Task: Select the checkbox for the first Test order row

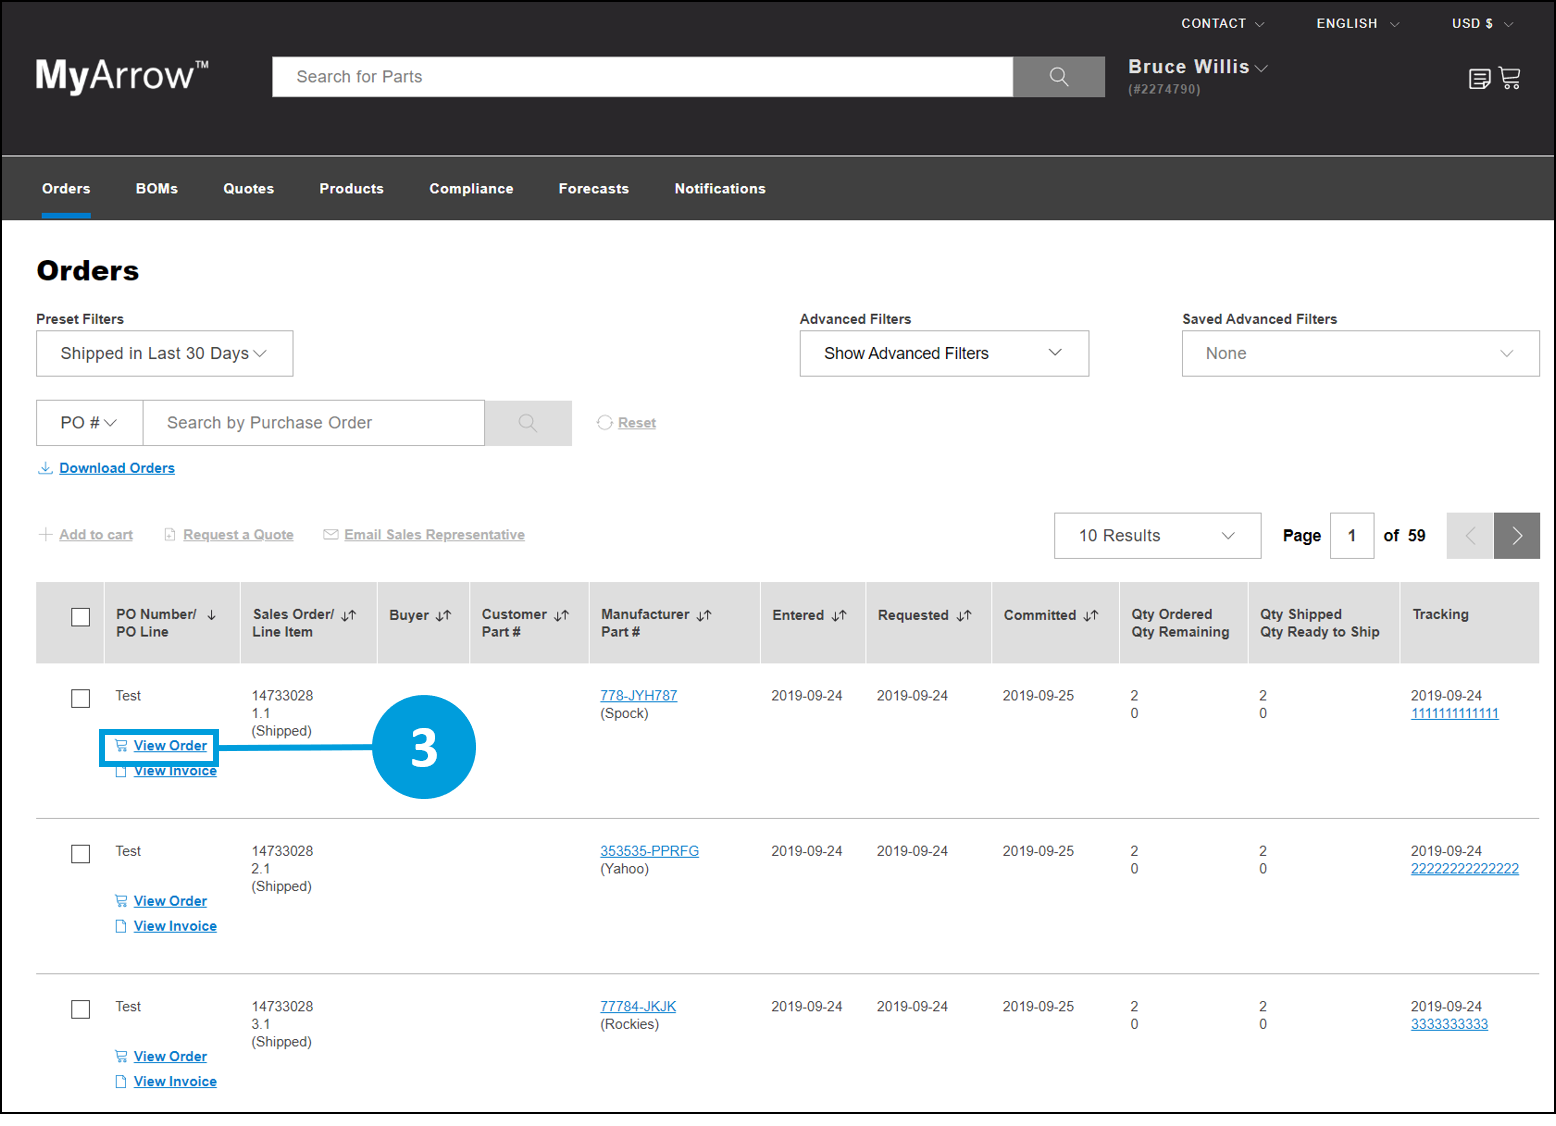Action: click(80, 698)
